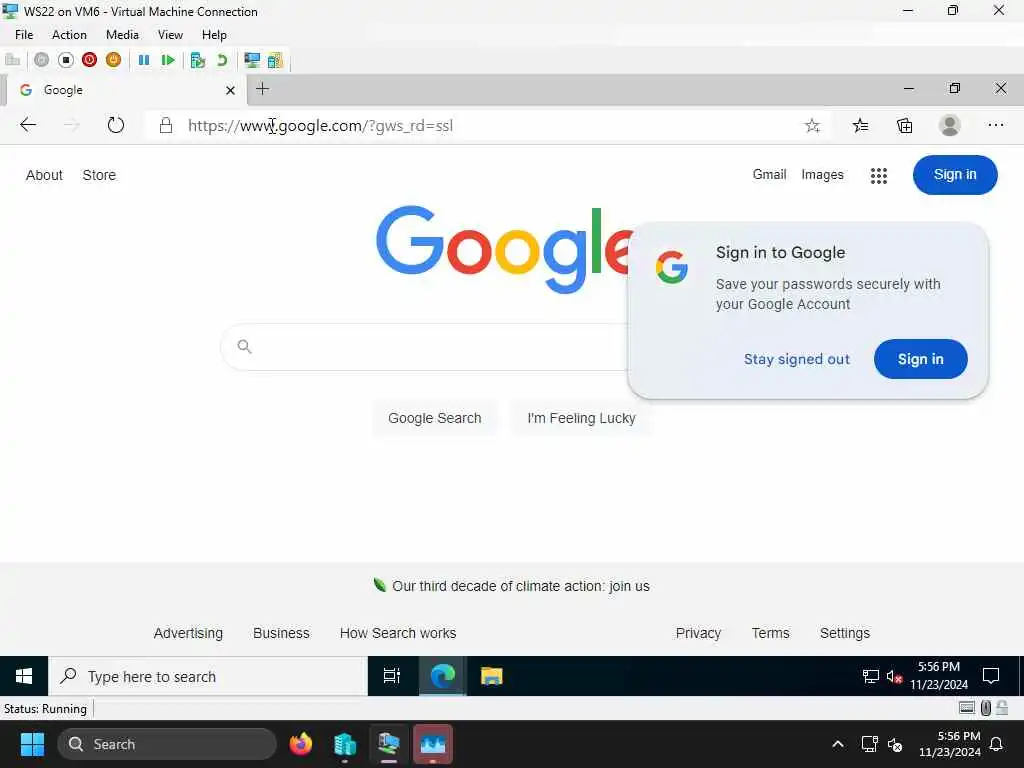Open a new browser tab
The image size is (1024, 768).
click(263, 89)
